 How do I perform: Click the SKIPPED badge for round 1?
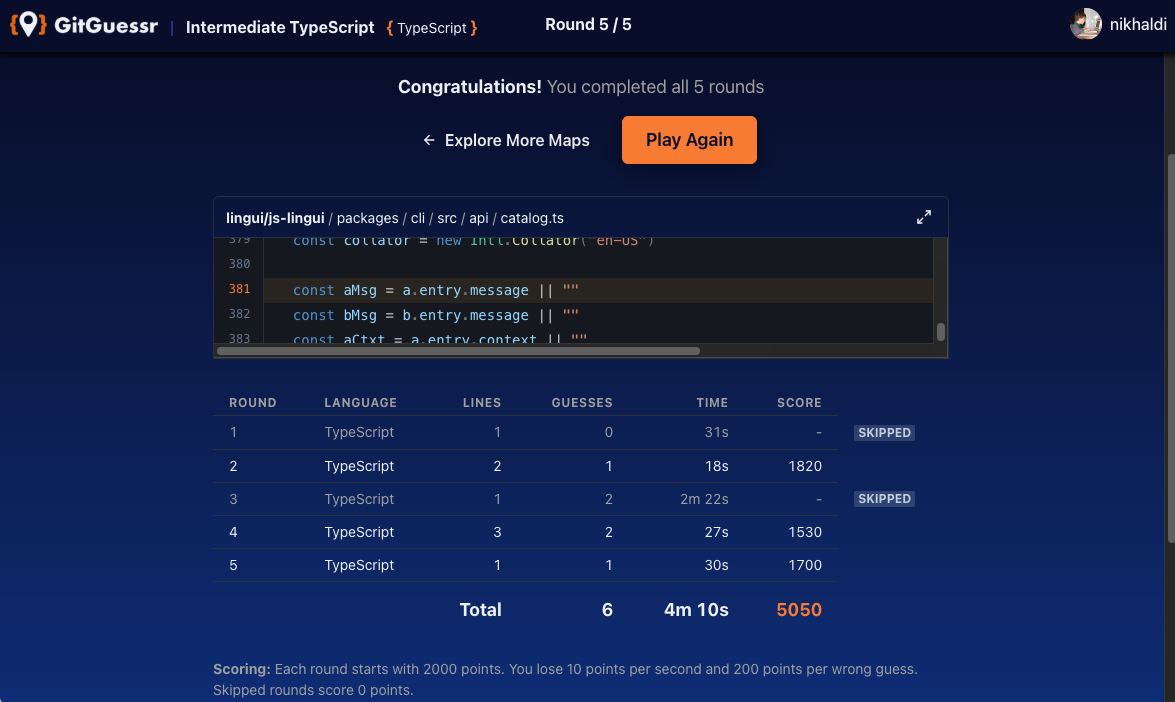[x=884, y=432]
